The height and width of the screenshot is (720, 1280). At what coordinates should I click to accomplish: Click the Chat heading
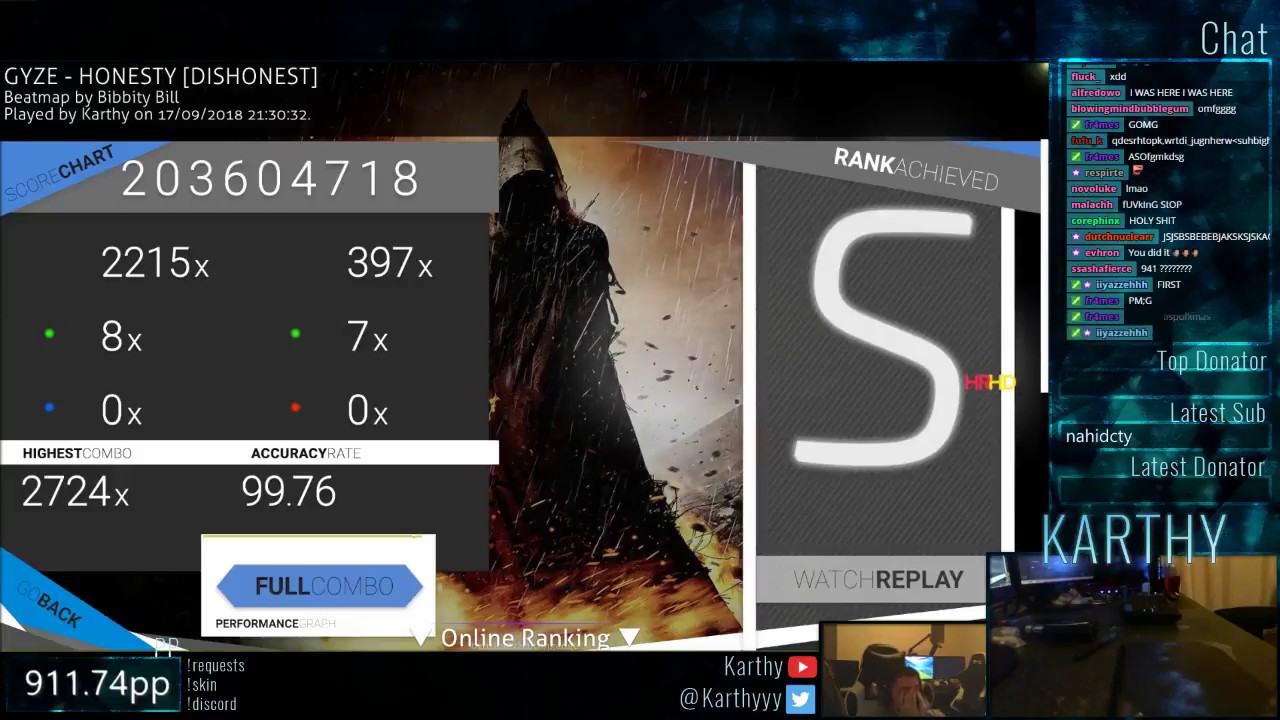click(1234, 39)
